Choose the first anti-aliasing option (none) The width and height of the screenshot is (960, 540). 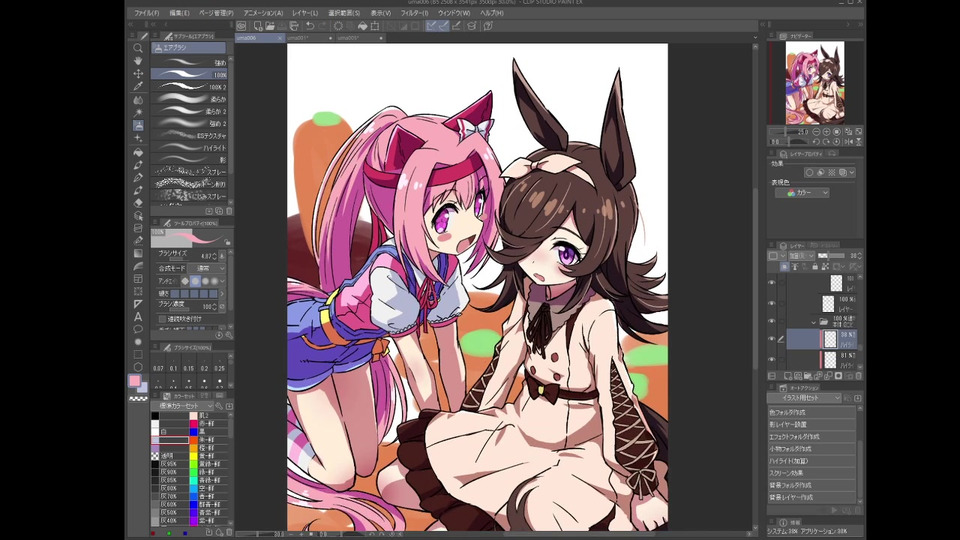(185, 281)
